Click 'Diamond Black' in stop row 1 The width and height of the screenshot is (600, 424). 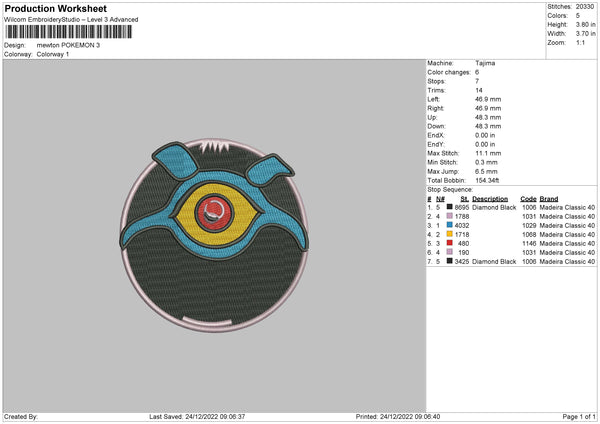(494, 207)
